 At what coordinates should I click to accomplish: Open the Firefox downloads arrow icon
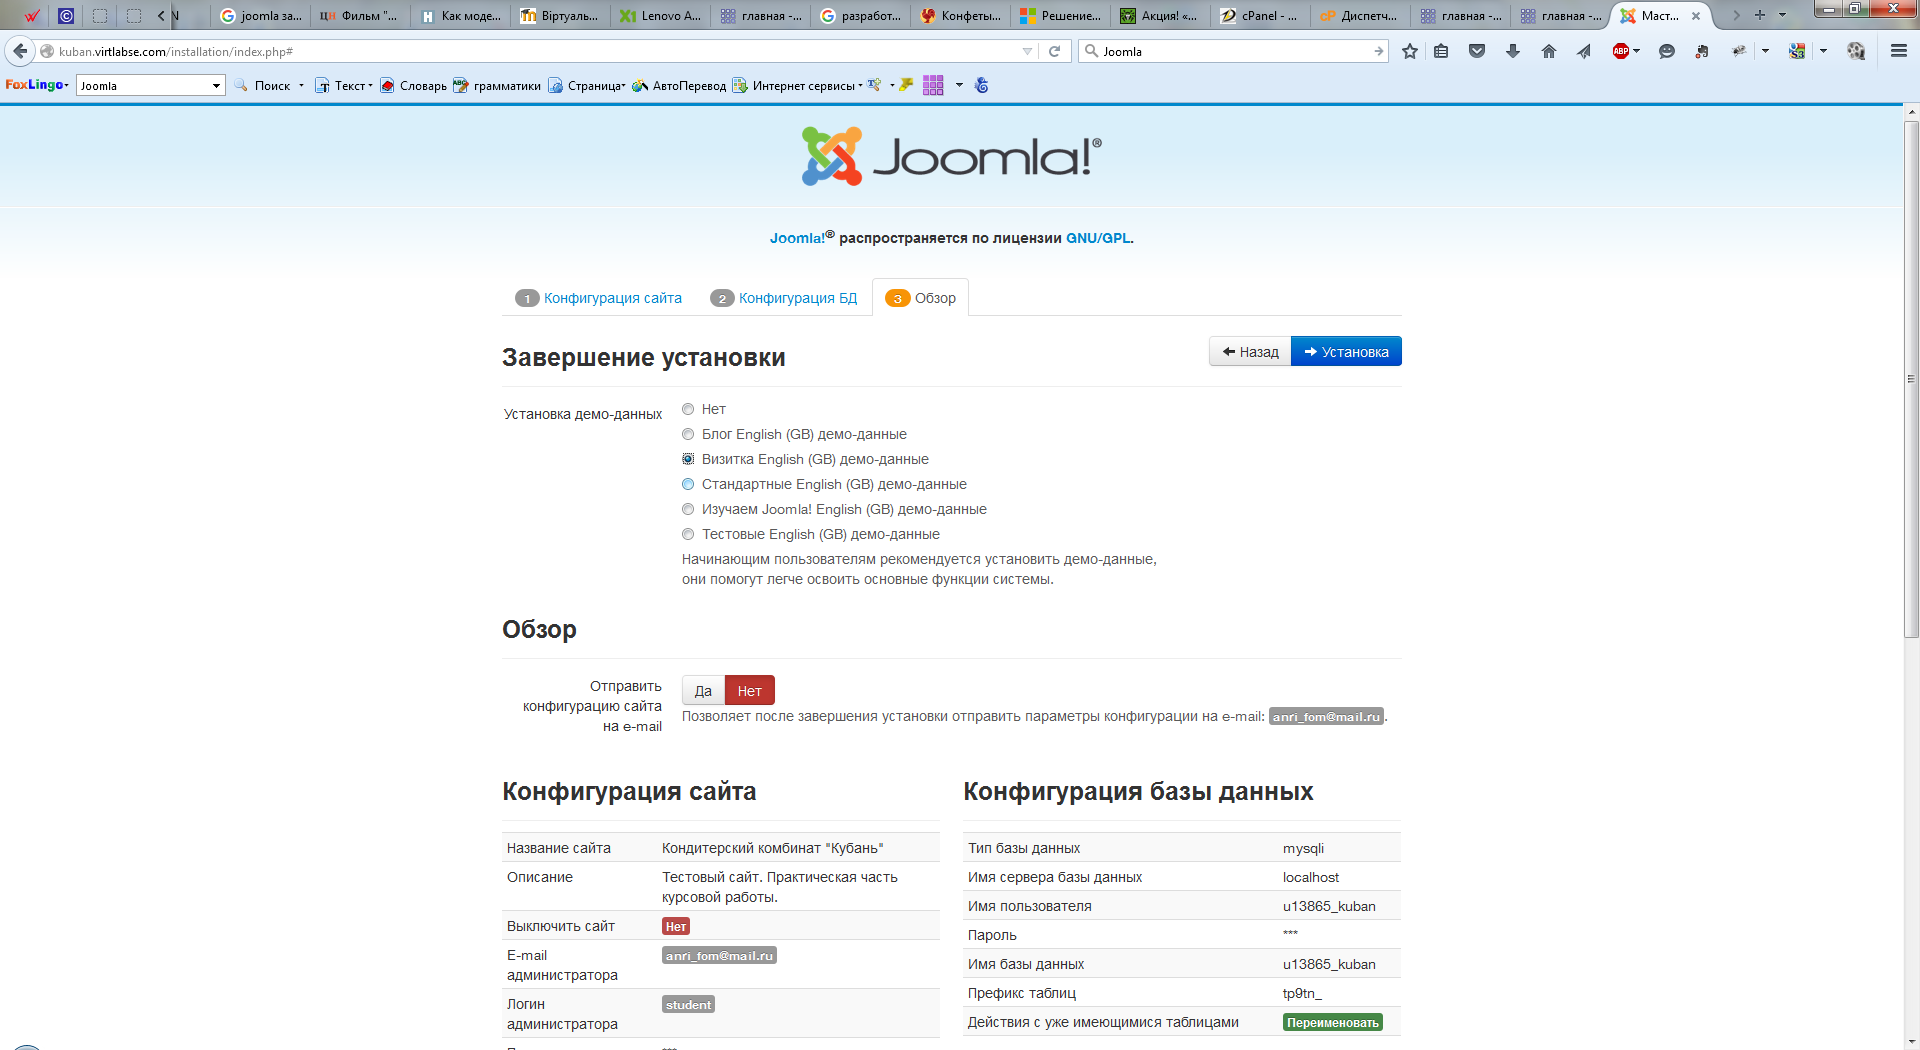pos(1513,51)
